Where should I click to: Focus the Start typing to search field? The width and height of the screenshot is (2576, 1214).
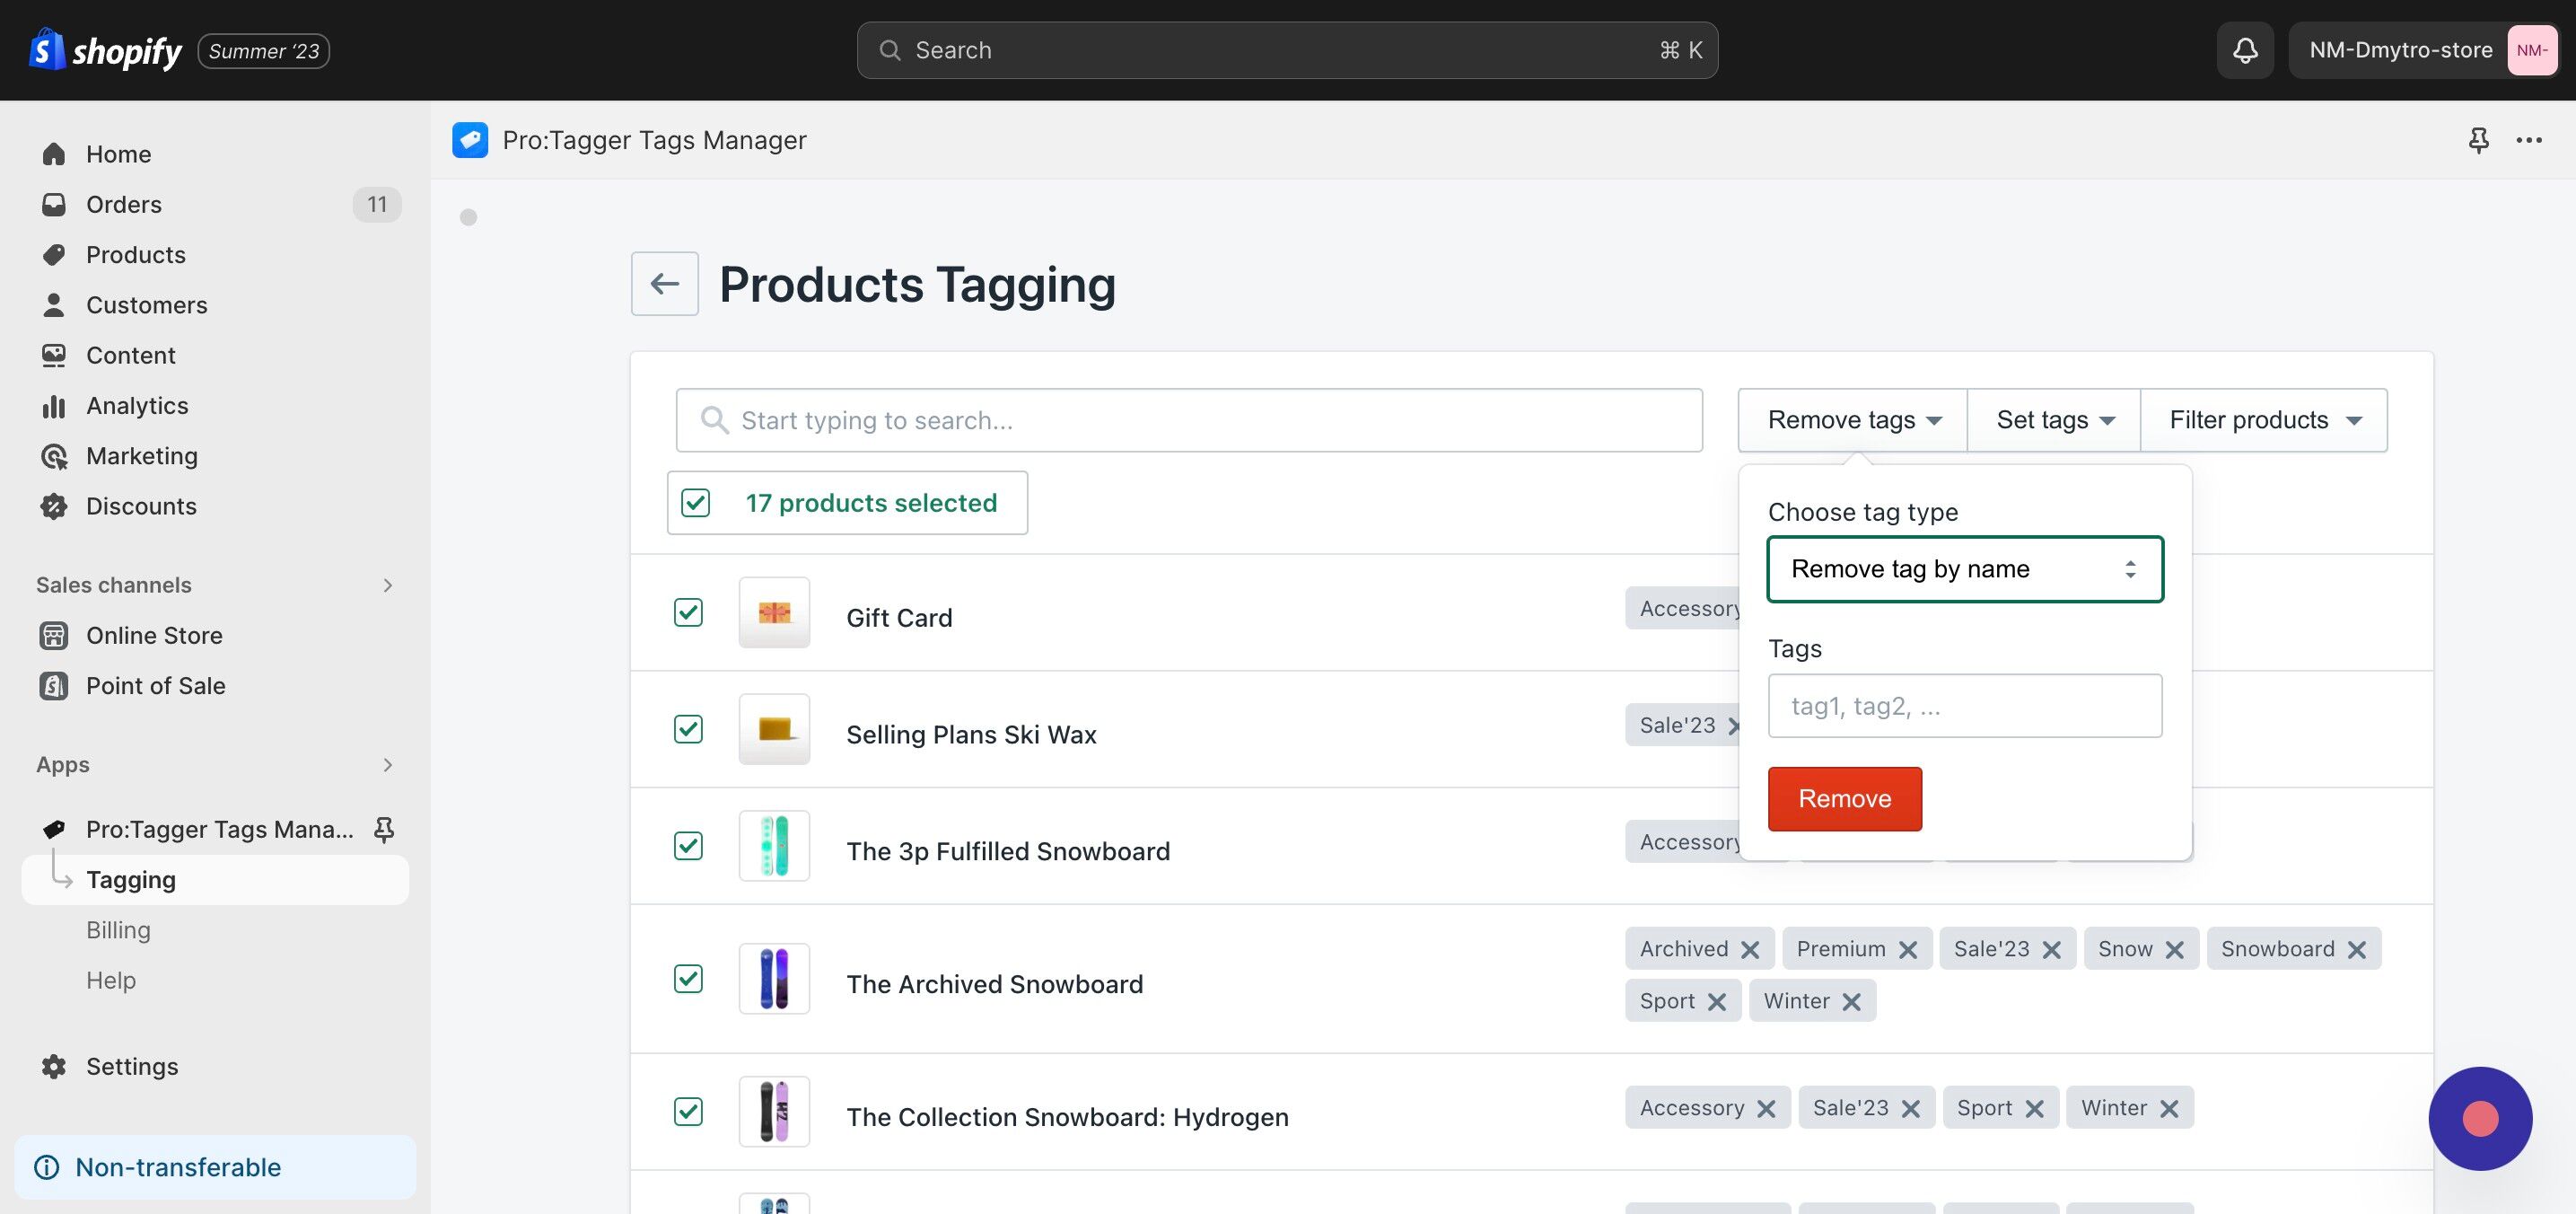click(x=1189, y=420)
